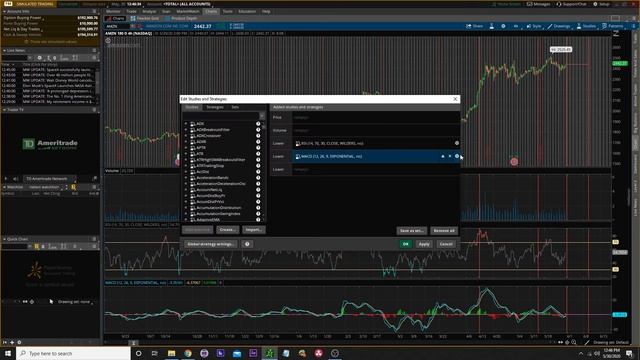This screenshot has height=360, width=640.
Task: Switch to Strategies tab in dialog
Action: click(x=215, y=107)
